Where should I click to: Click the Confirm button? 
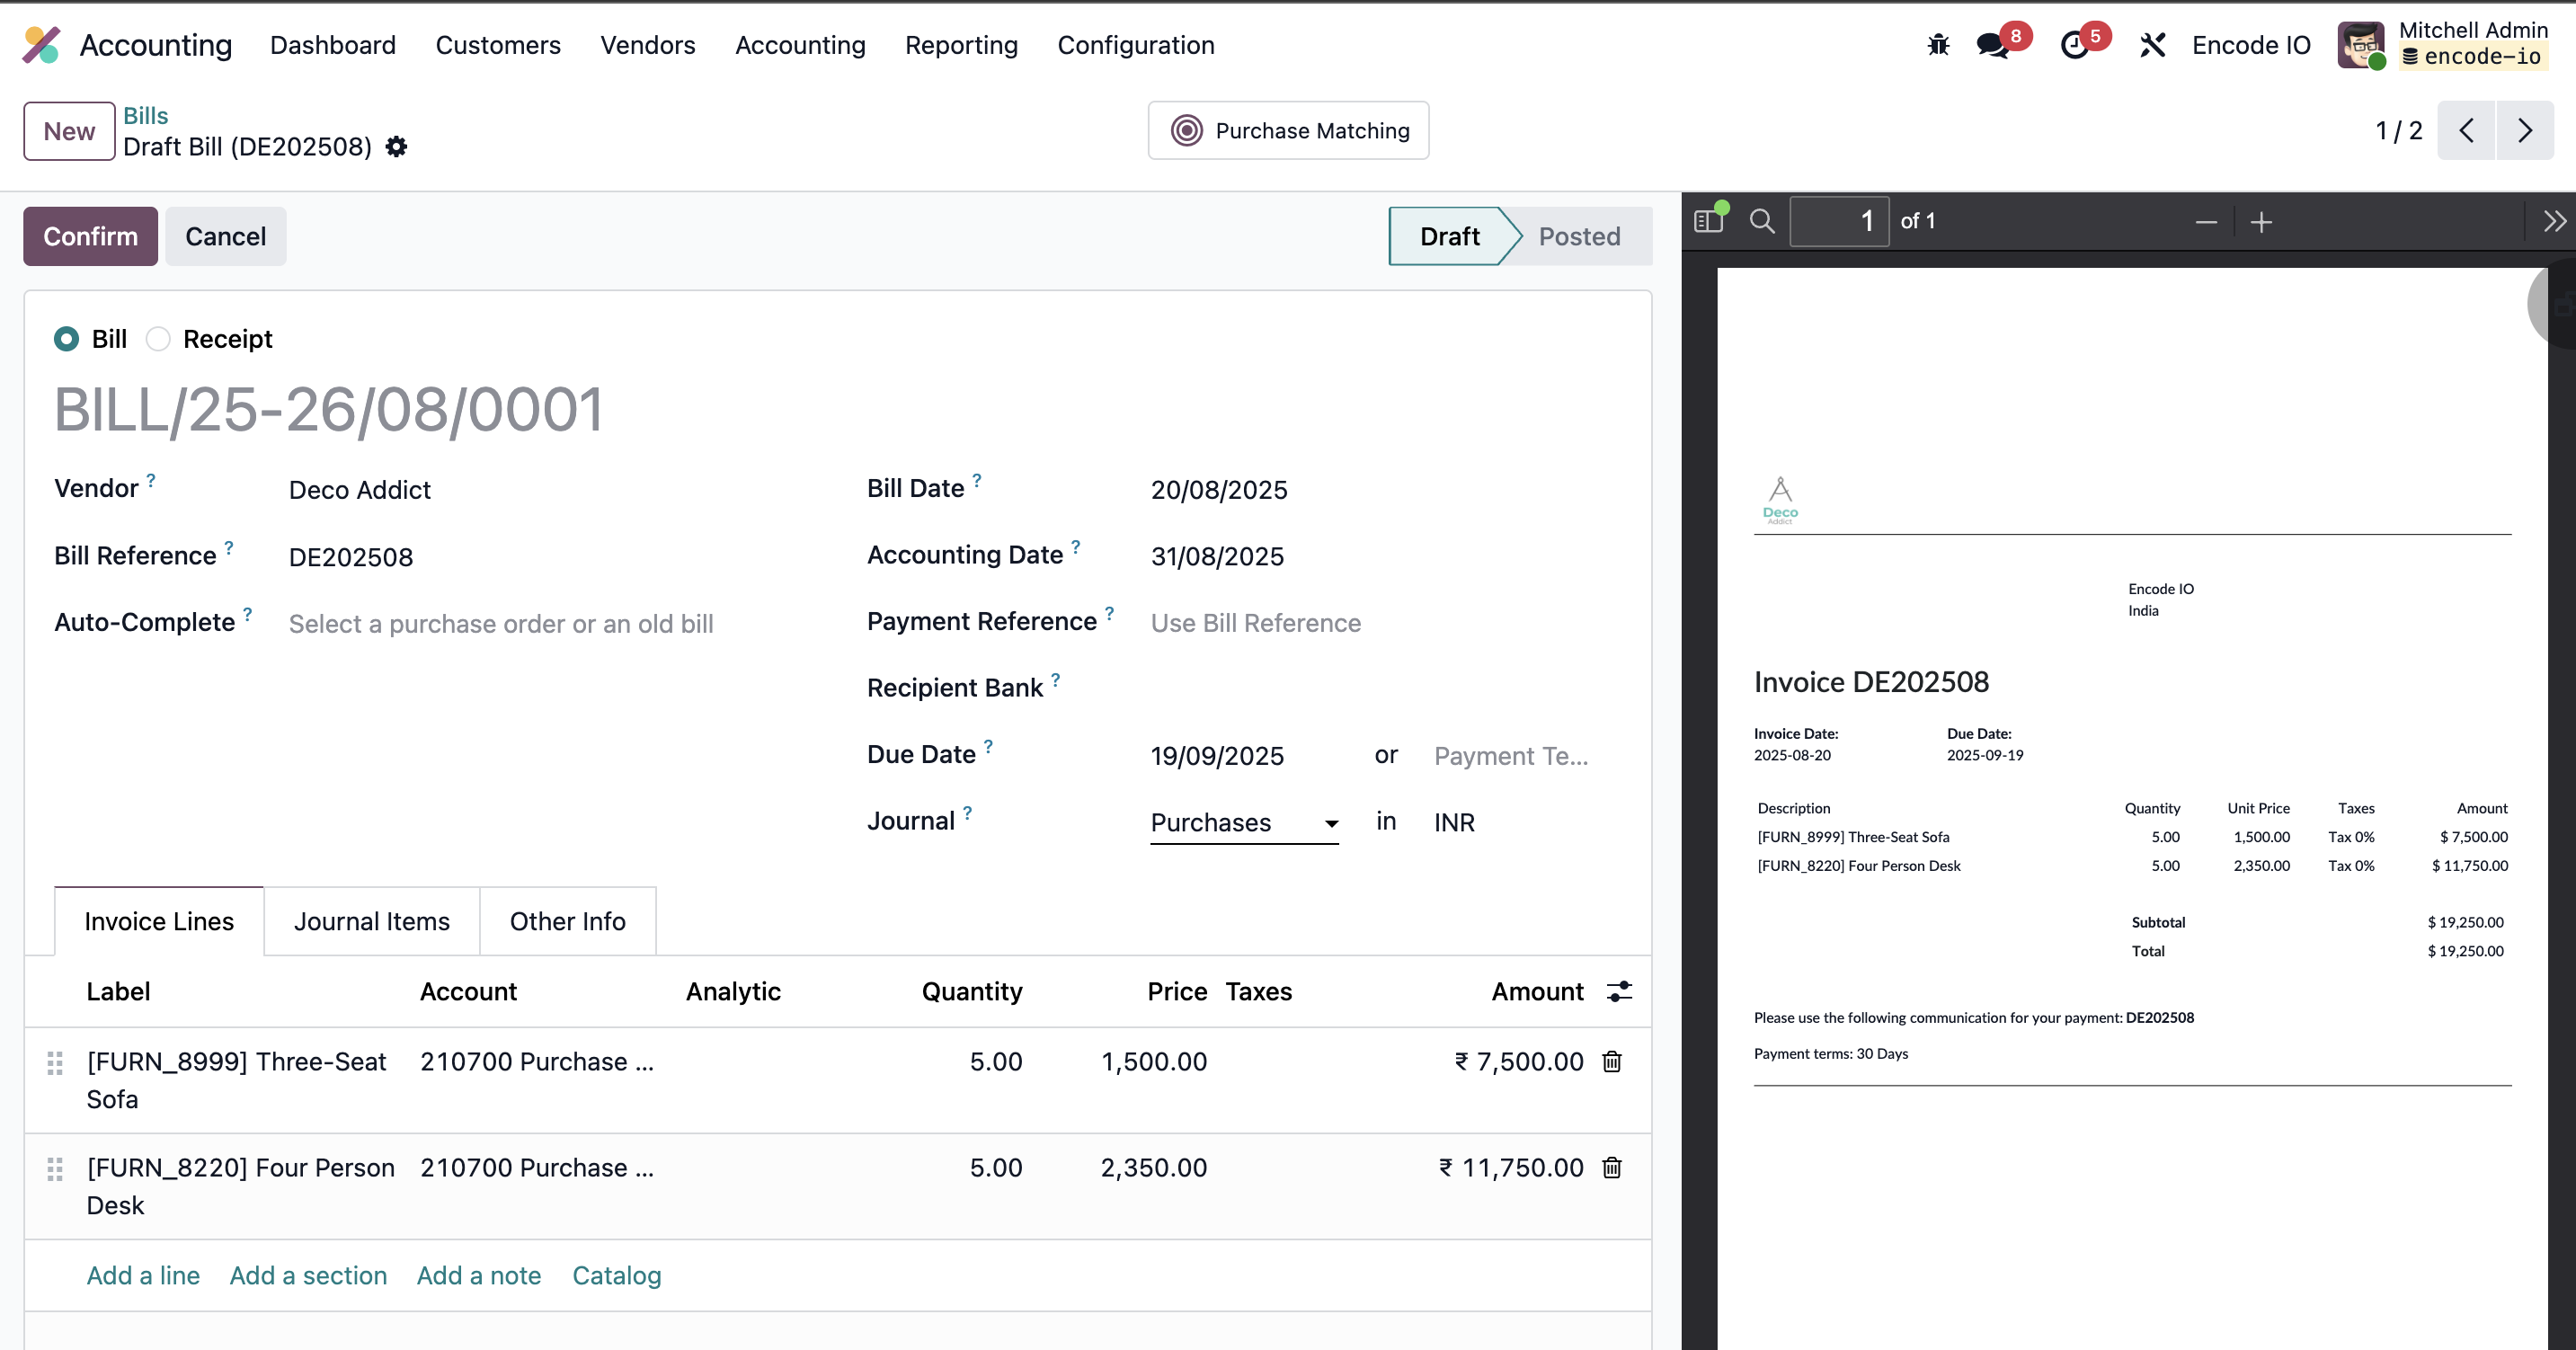pos(90,237)
